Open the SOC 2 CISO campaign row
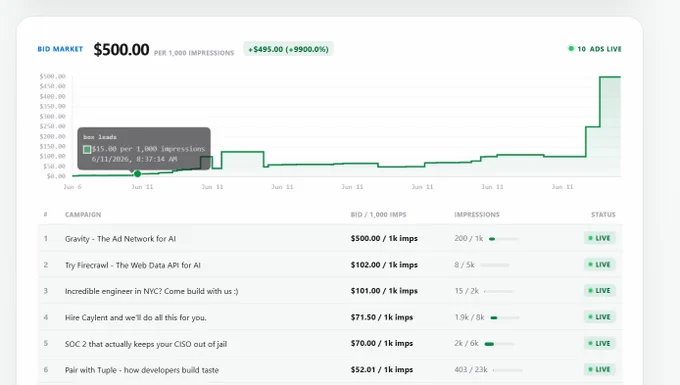 tap(330, 343)
